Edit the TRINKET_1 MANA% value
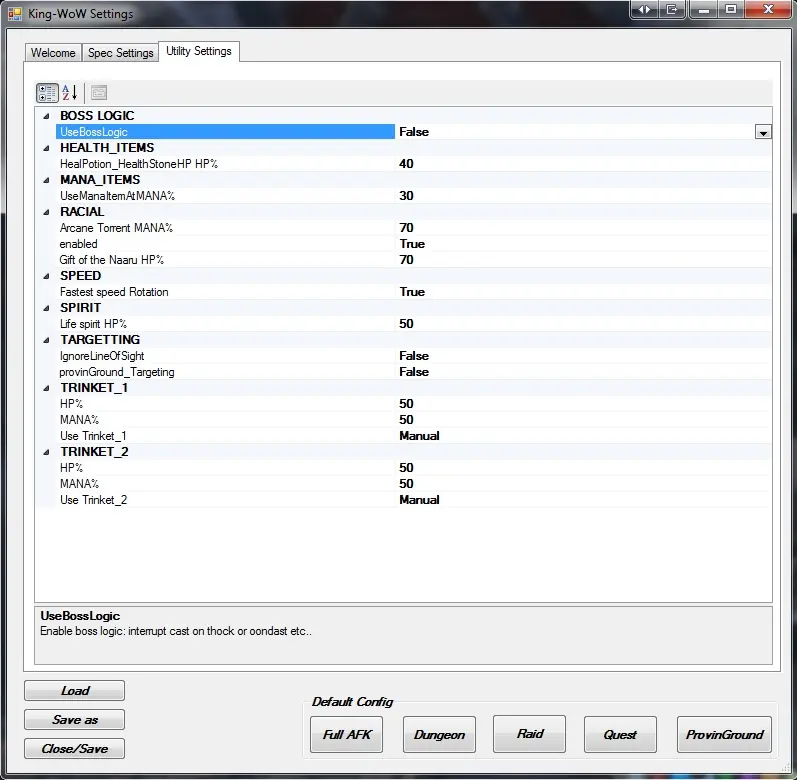This screenshot has width=797, height=780. [x=406, y=420]
